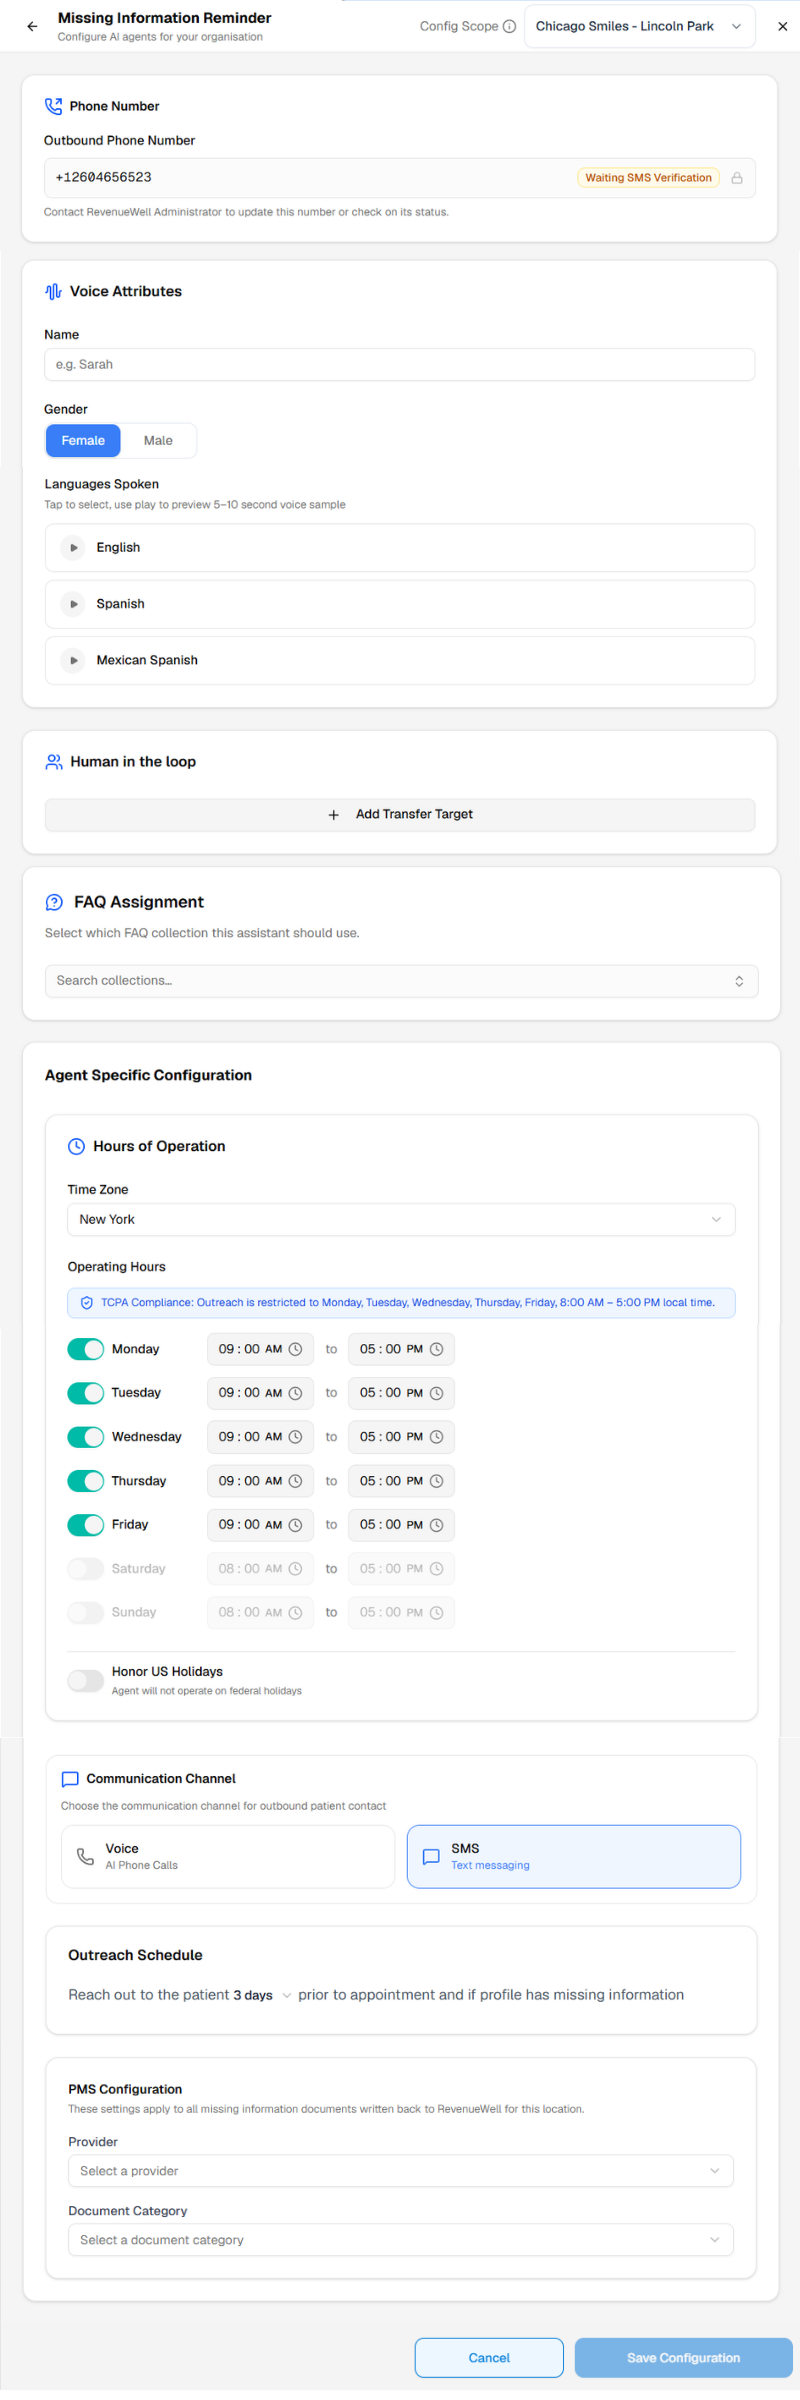Click the Save Configuration button

point(683,2358)
